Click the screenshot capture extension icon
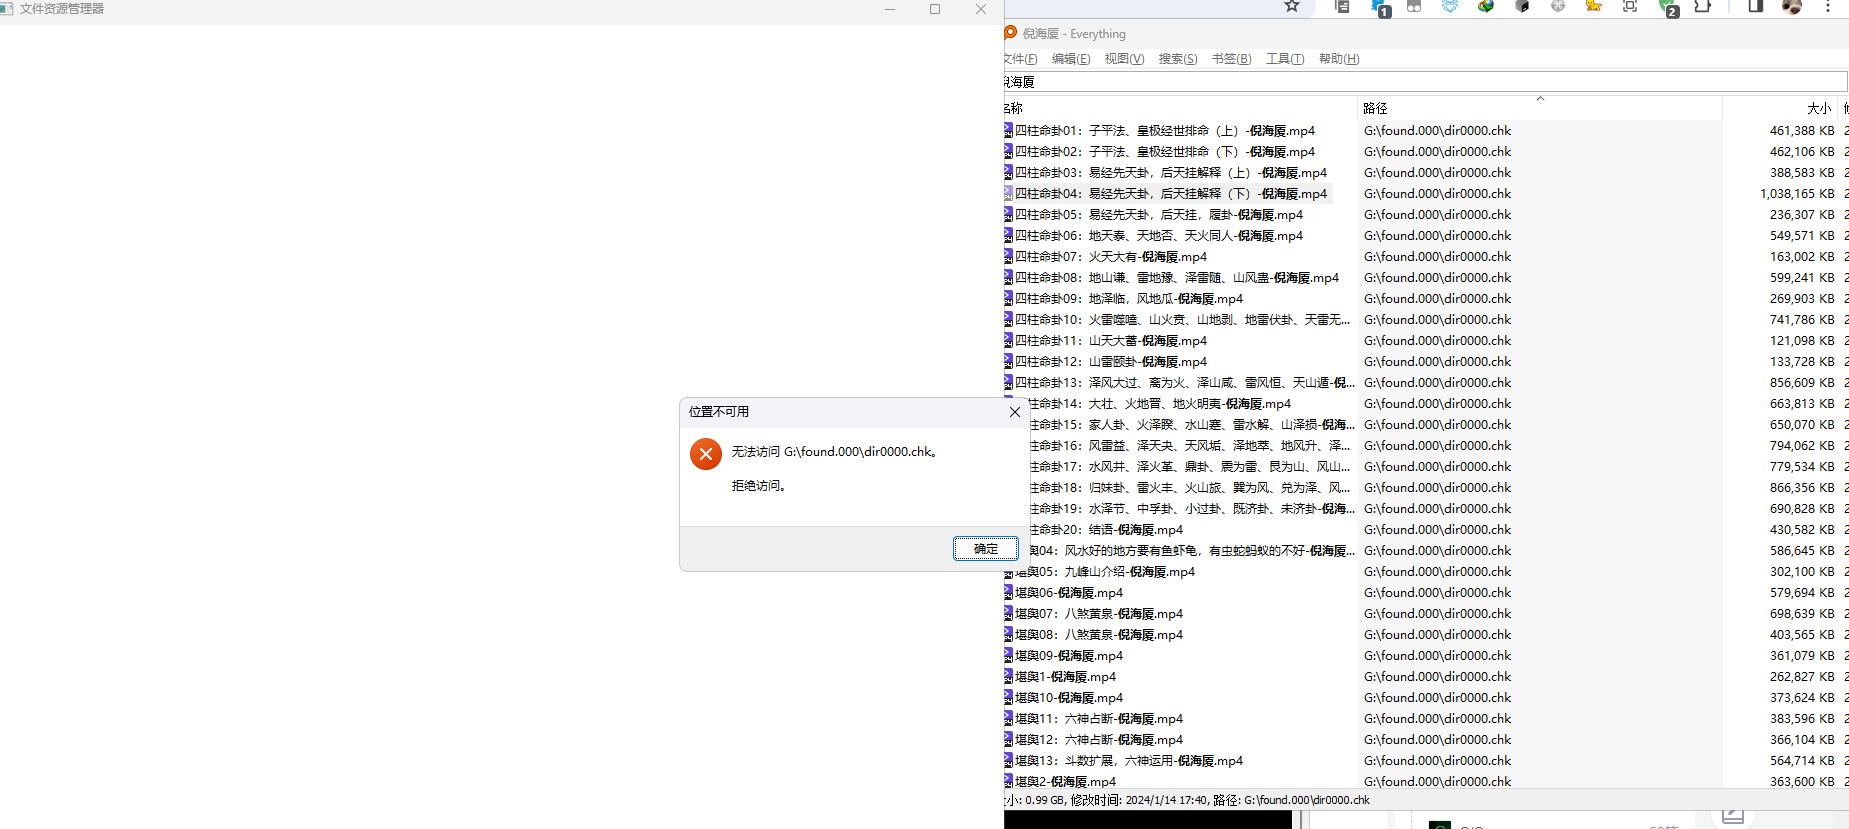Screen dimensions: 1849x829 click(1630, 7)
